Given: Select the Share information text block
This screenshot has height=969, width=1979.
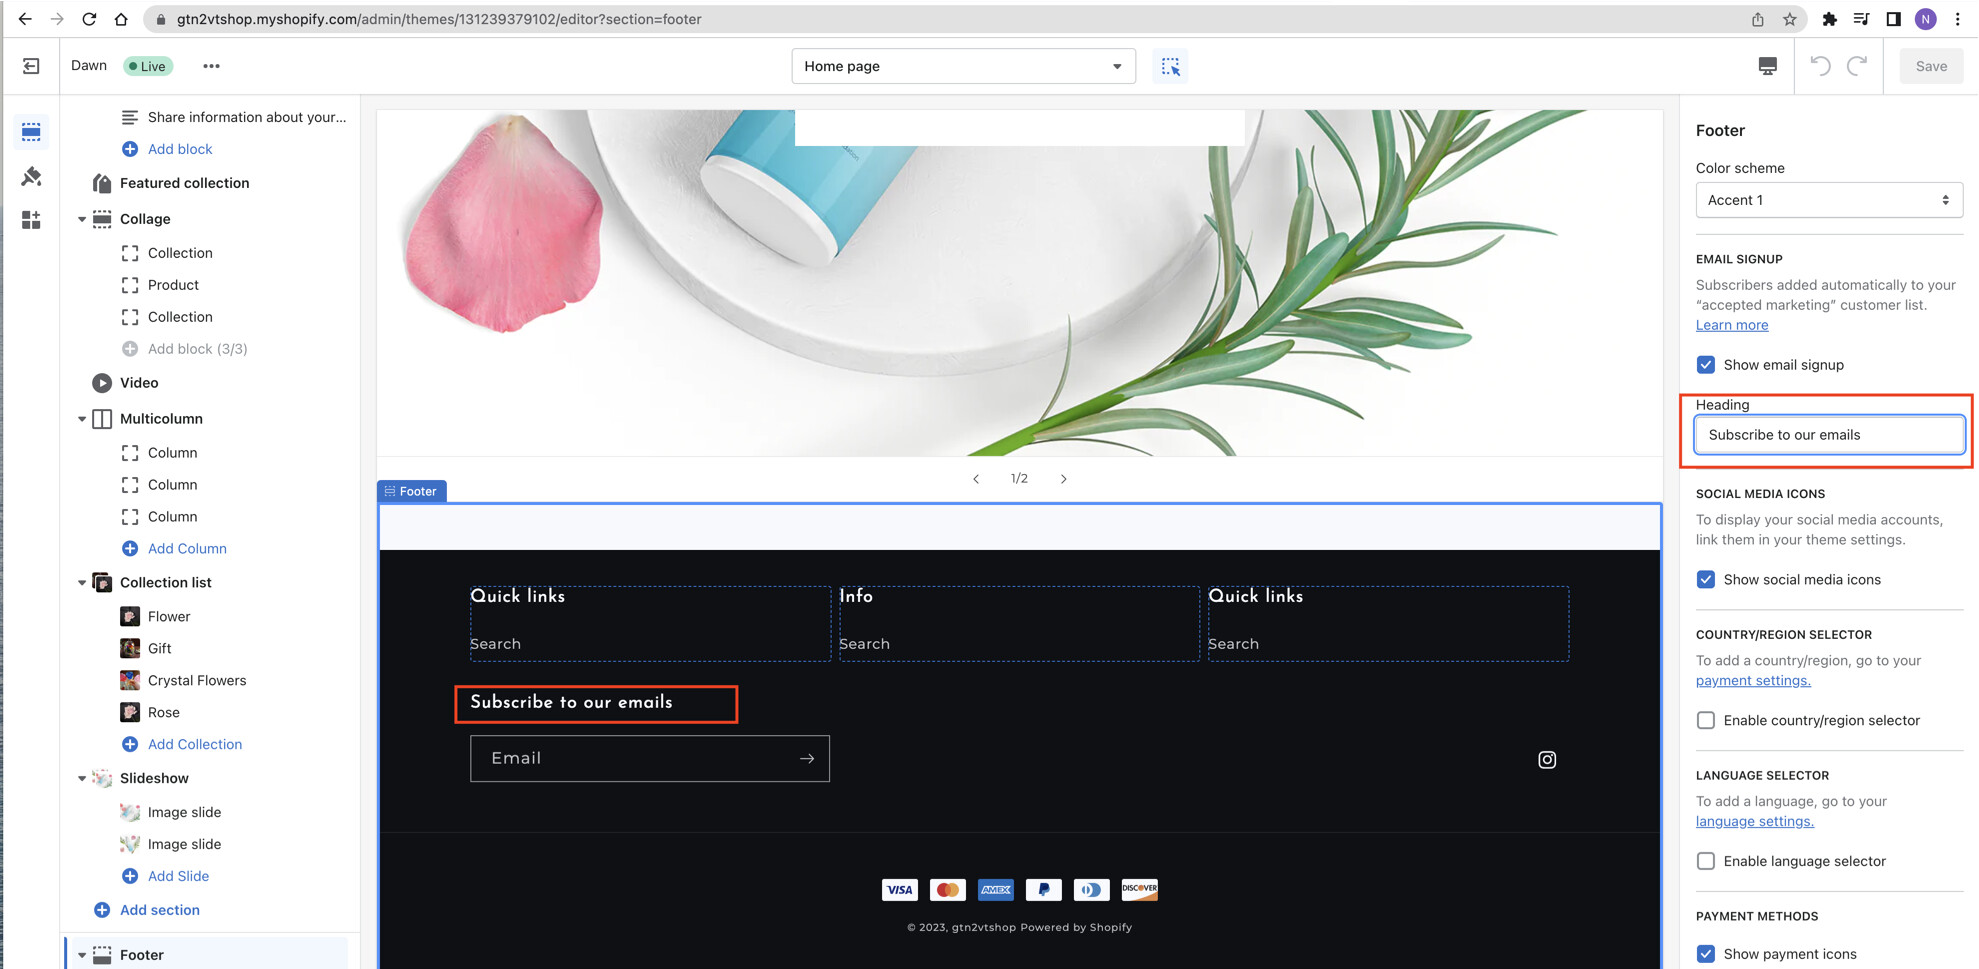Looking at the screenshot, I should tap(247, 117).
